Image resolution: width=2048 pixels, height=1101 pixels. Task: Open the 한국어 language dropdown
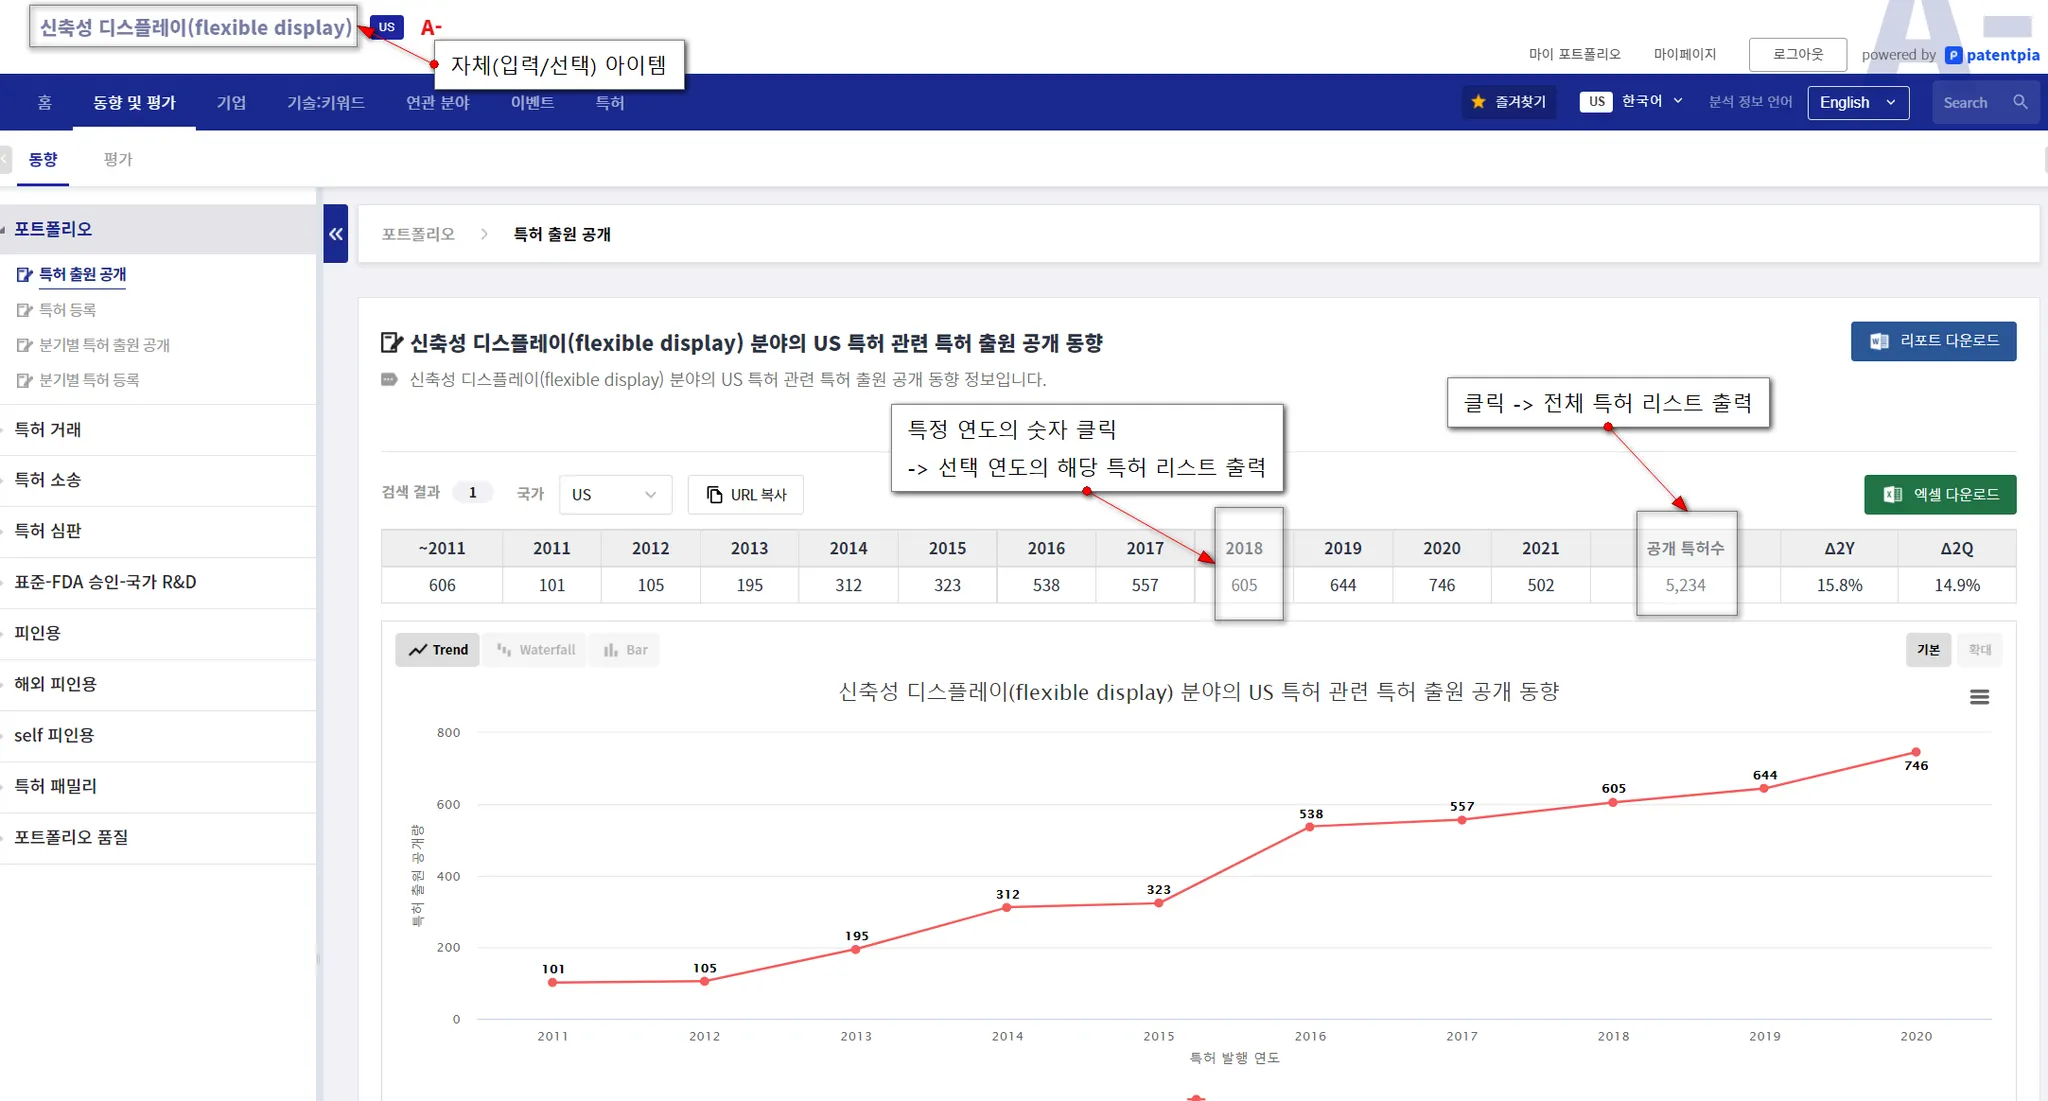click(1651, 102)
